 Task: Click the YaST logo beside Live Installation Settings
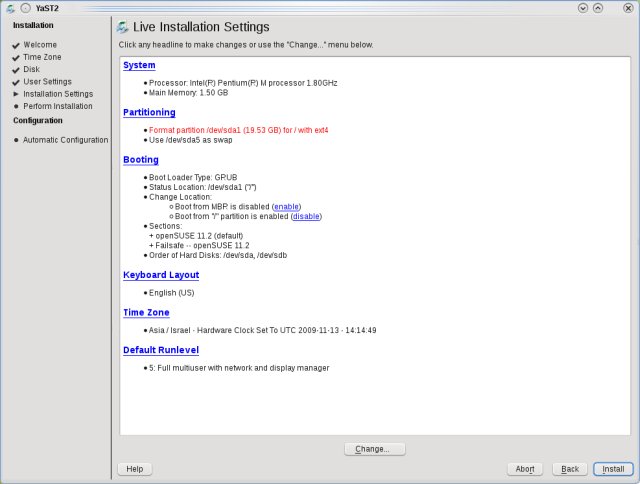pos(122,27)
